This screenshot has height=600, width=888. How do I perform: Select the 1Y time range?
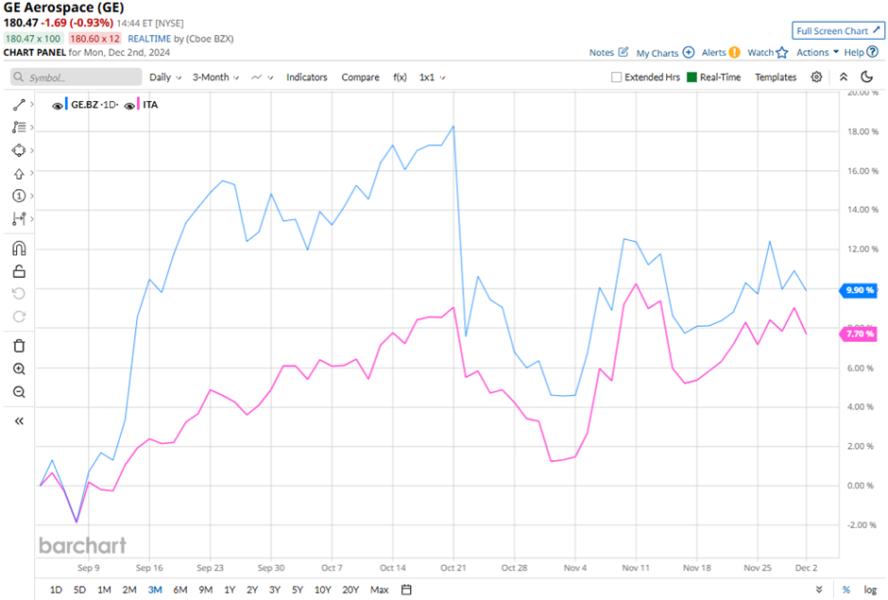tap(229, 590)
